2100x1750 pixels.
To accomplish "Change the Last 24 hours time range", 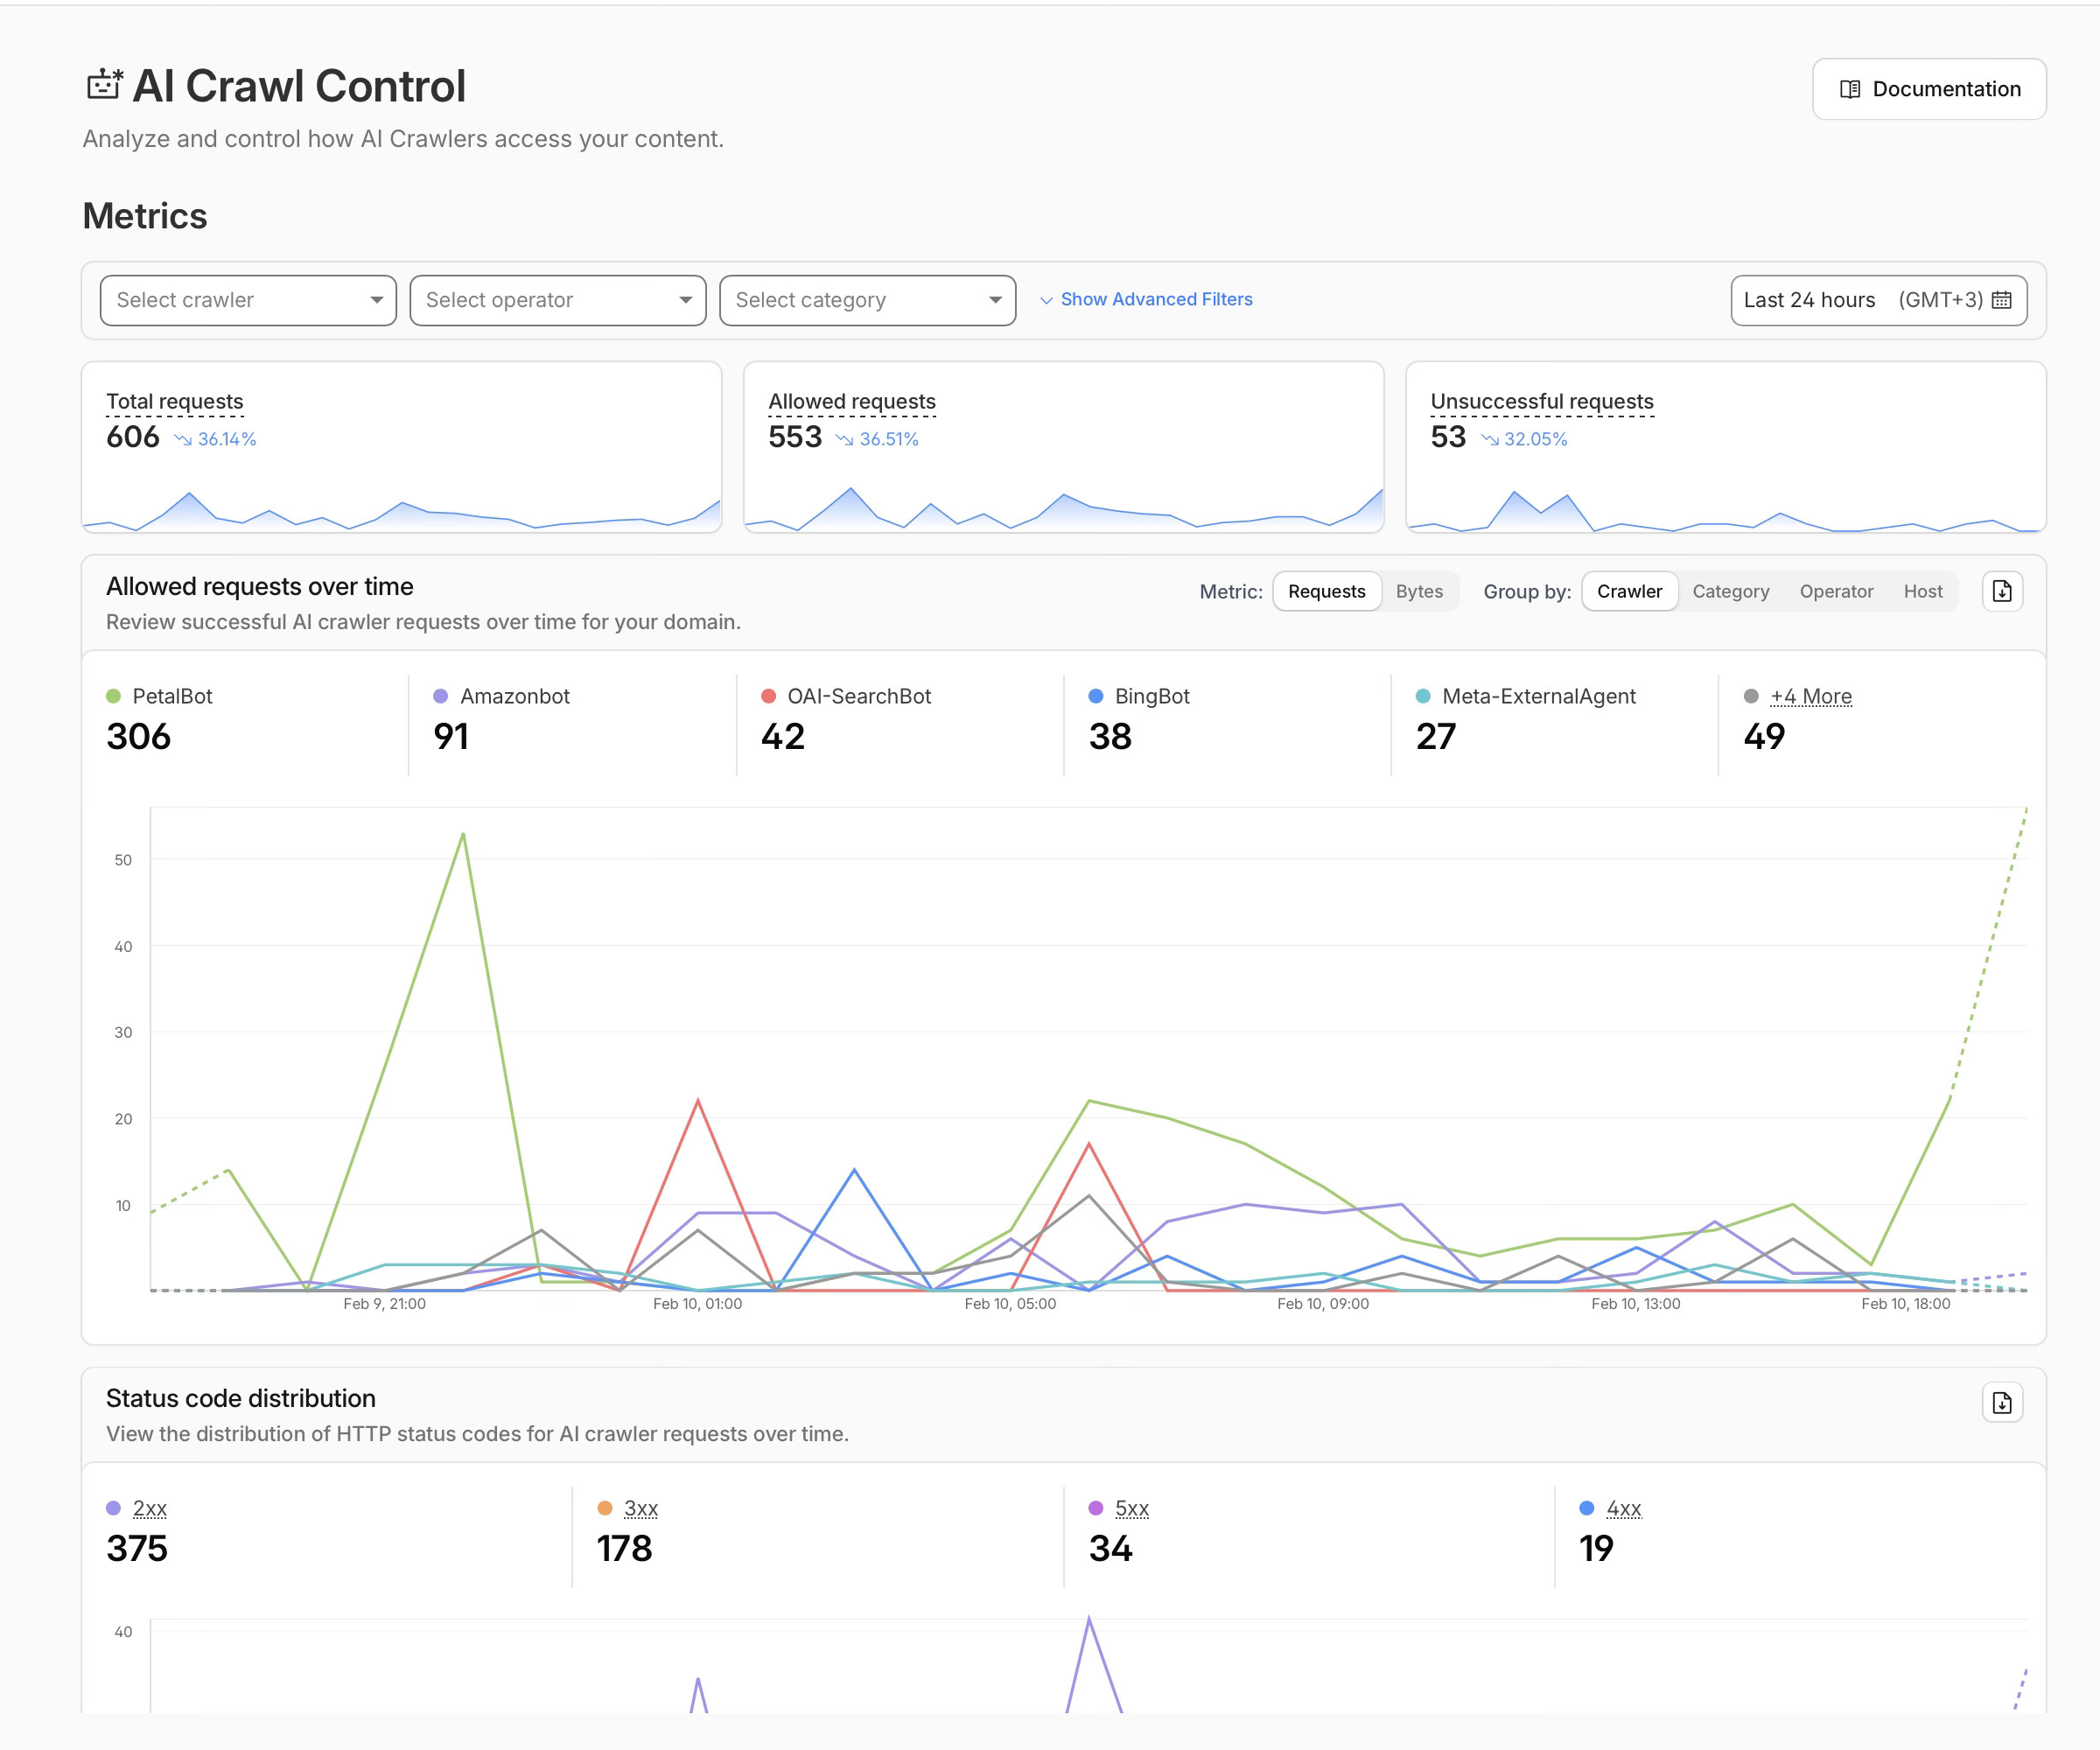I will tap(1810, 299).
